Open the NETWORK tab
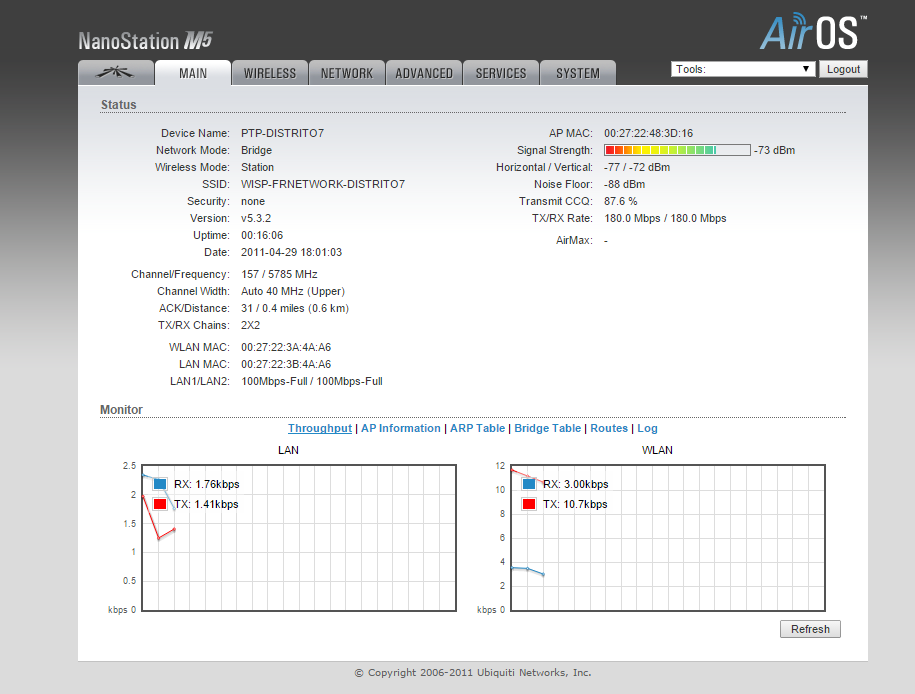Viewport: 915px width, 694px height. tap(347, 73)
